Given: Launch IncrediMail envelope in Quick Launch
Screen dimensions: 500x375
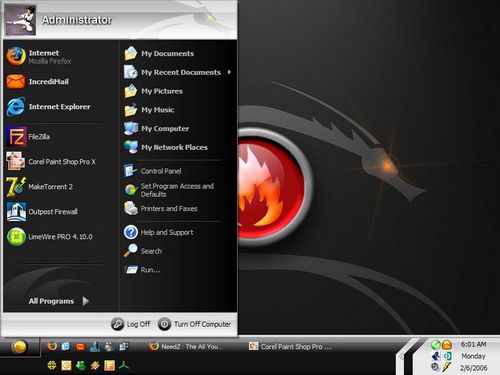Looking at the screenshot, I should 80,347.
